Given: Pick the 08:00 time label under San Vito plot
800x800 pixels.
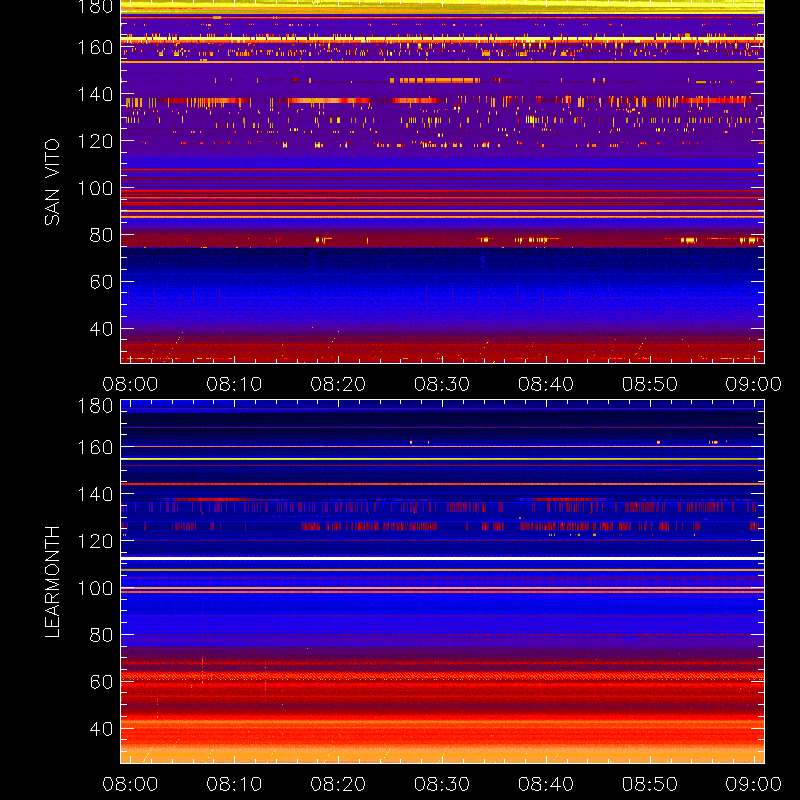Looking at the screenshot, I should [130, 384].
